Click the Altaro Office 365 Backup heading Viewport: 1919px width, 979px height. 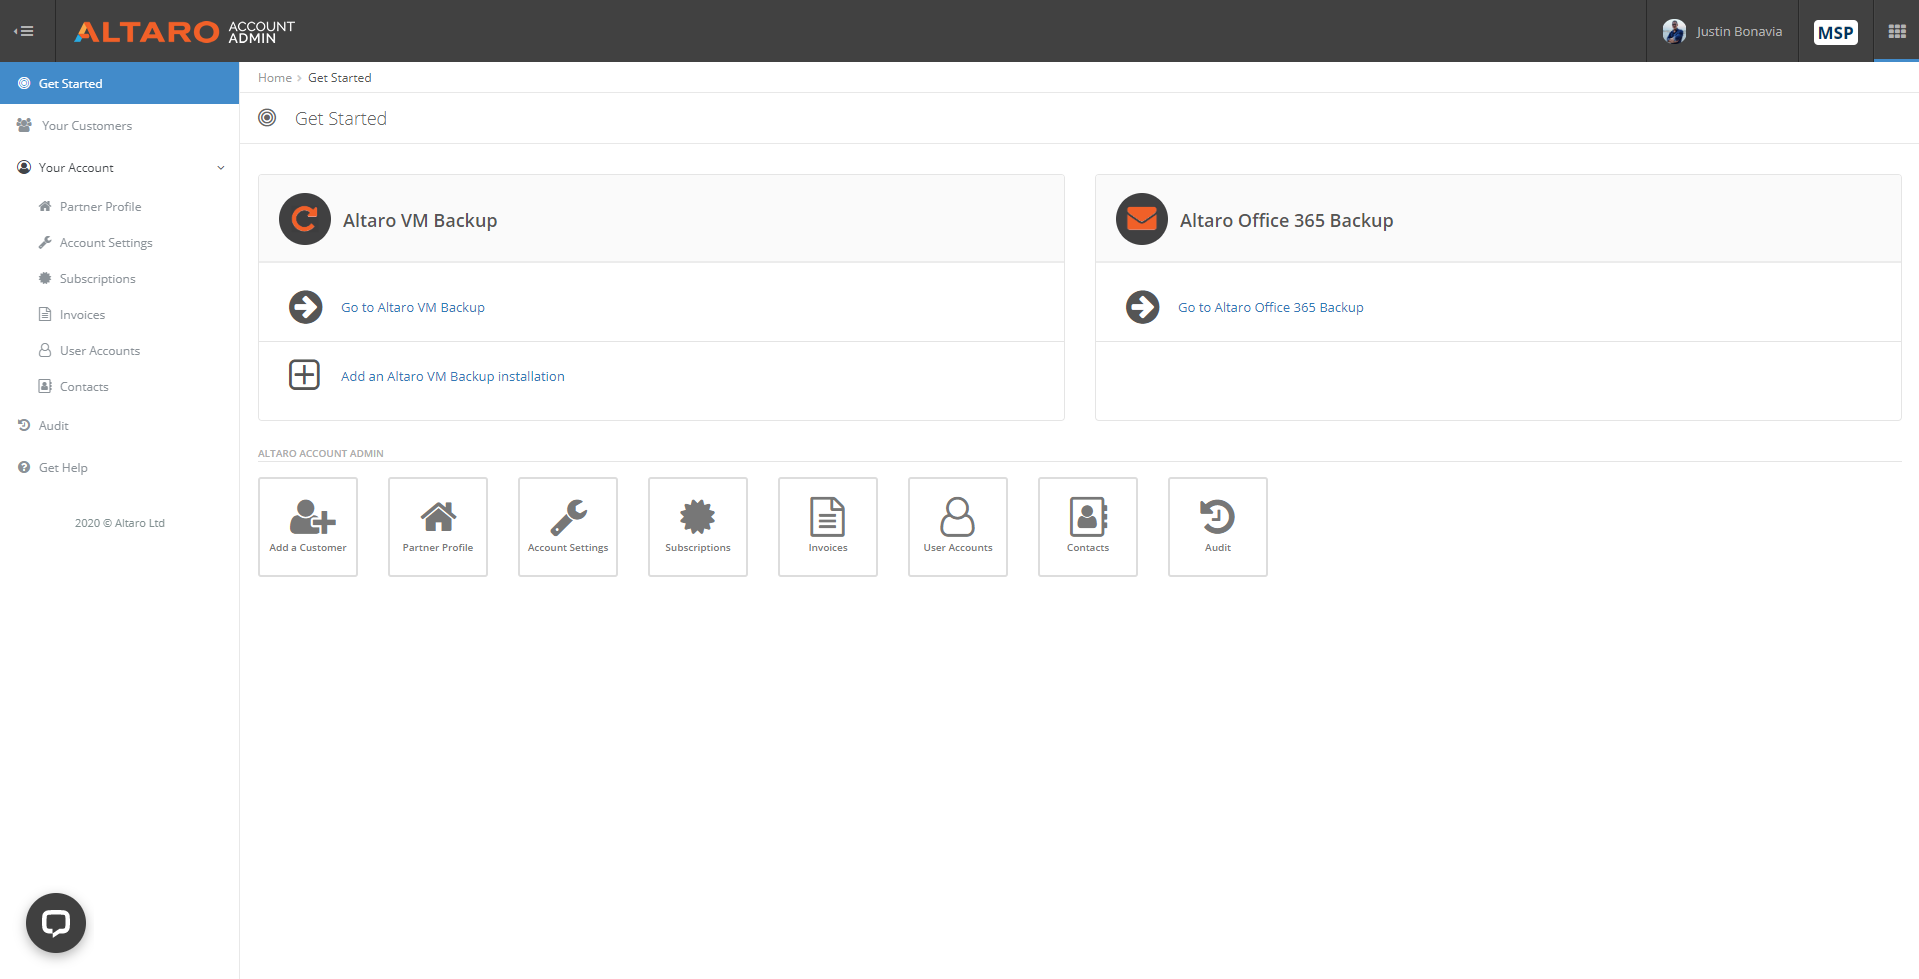pyautogui.click(x=1286, y=220)
